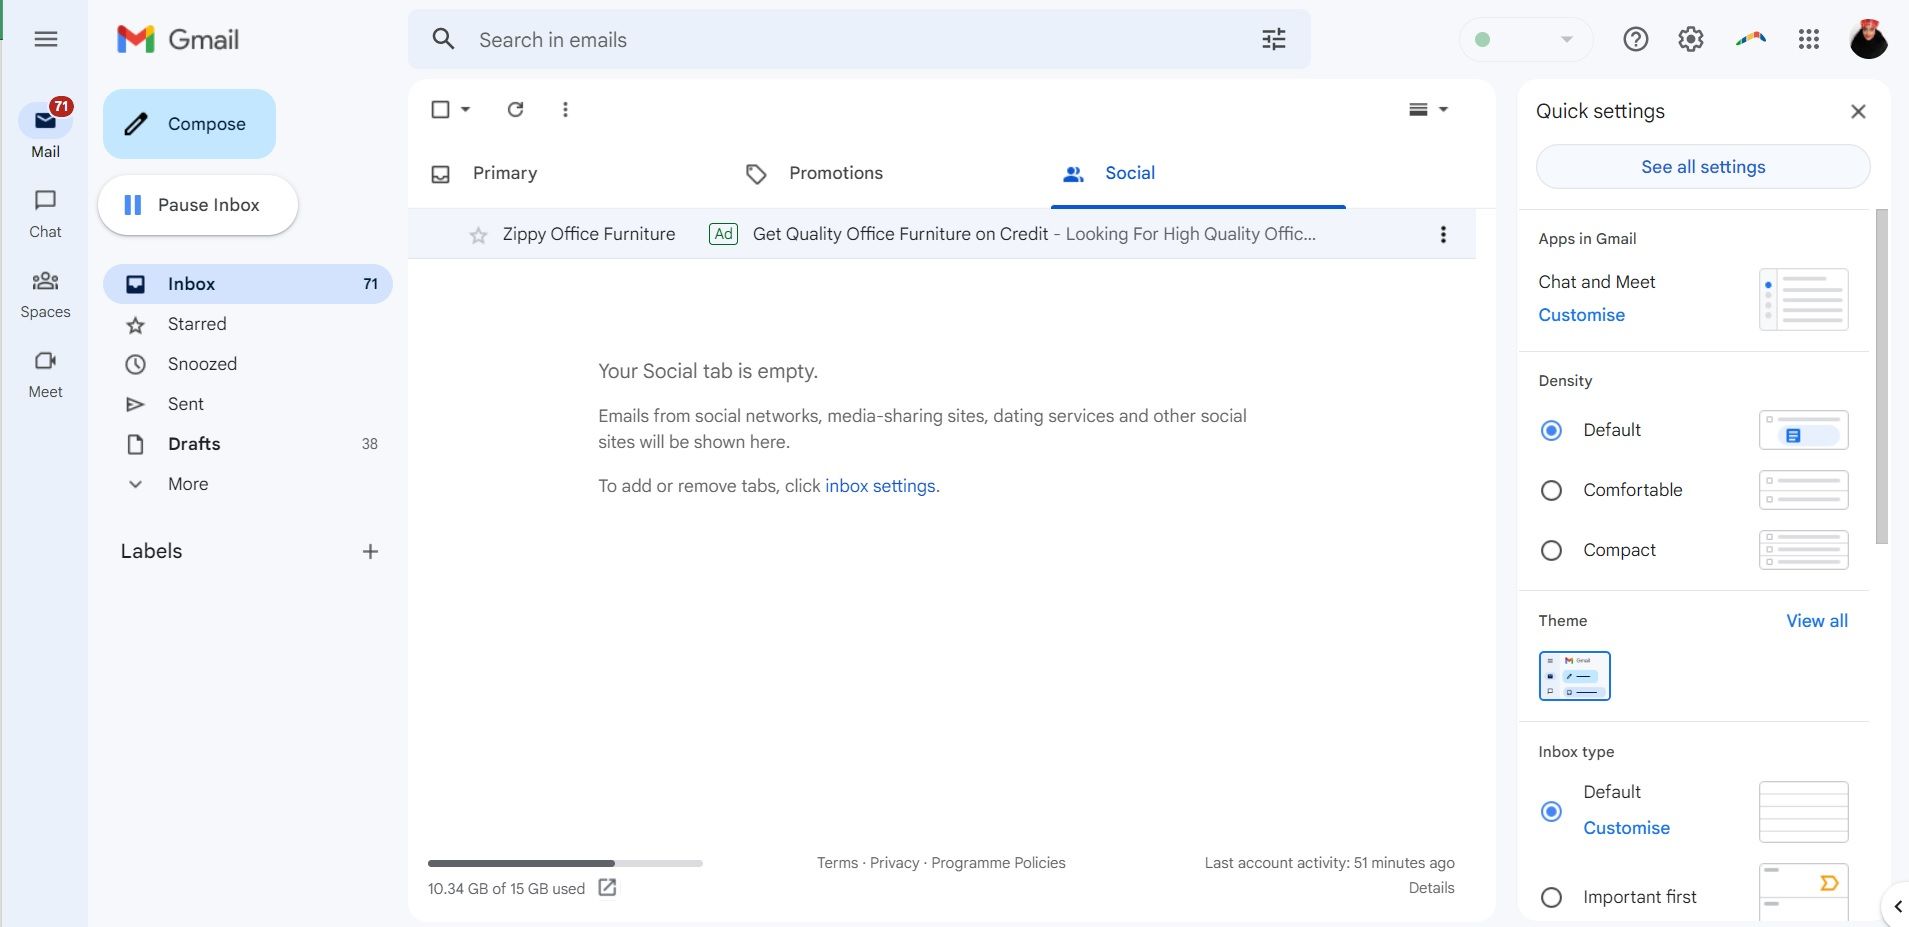The width and height of the screenshot is (1909, 927).
Task: Open Google Meet from the sidebar
Action: [45, 373]
